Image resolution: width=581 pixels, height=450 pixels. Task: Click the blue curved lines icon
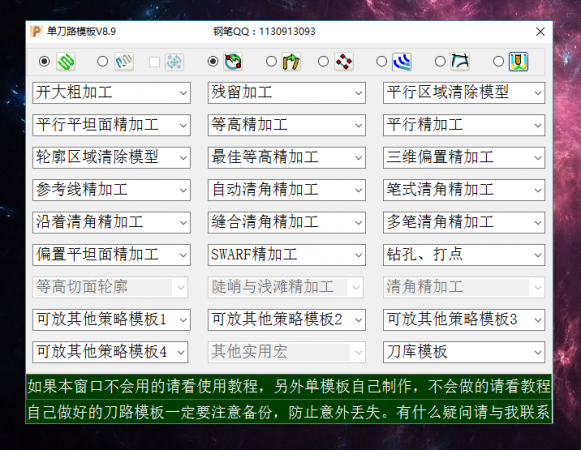[x=402, y=62]
